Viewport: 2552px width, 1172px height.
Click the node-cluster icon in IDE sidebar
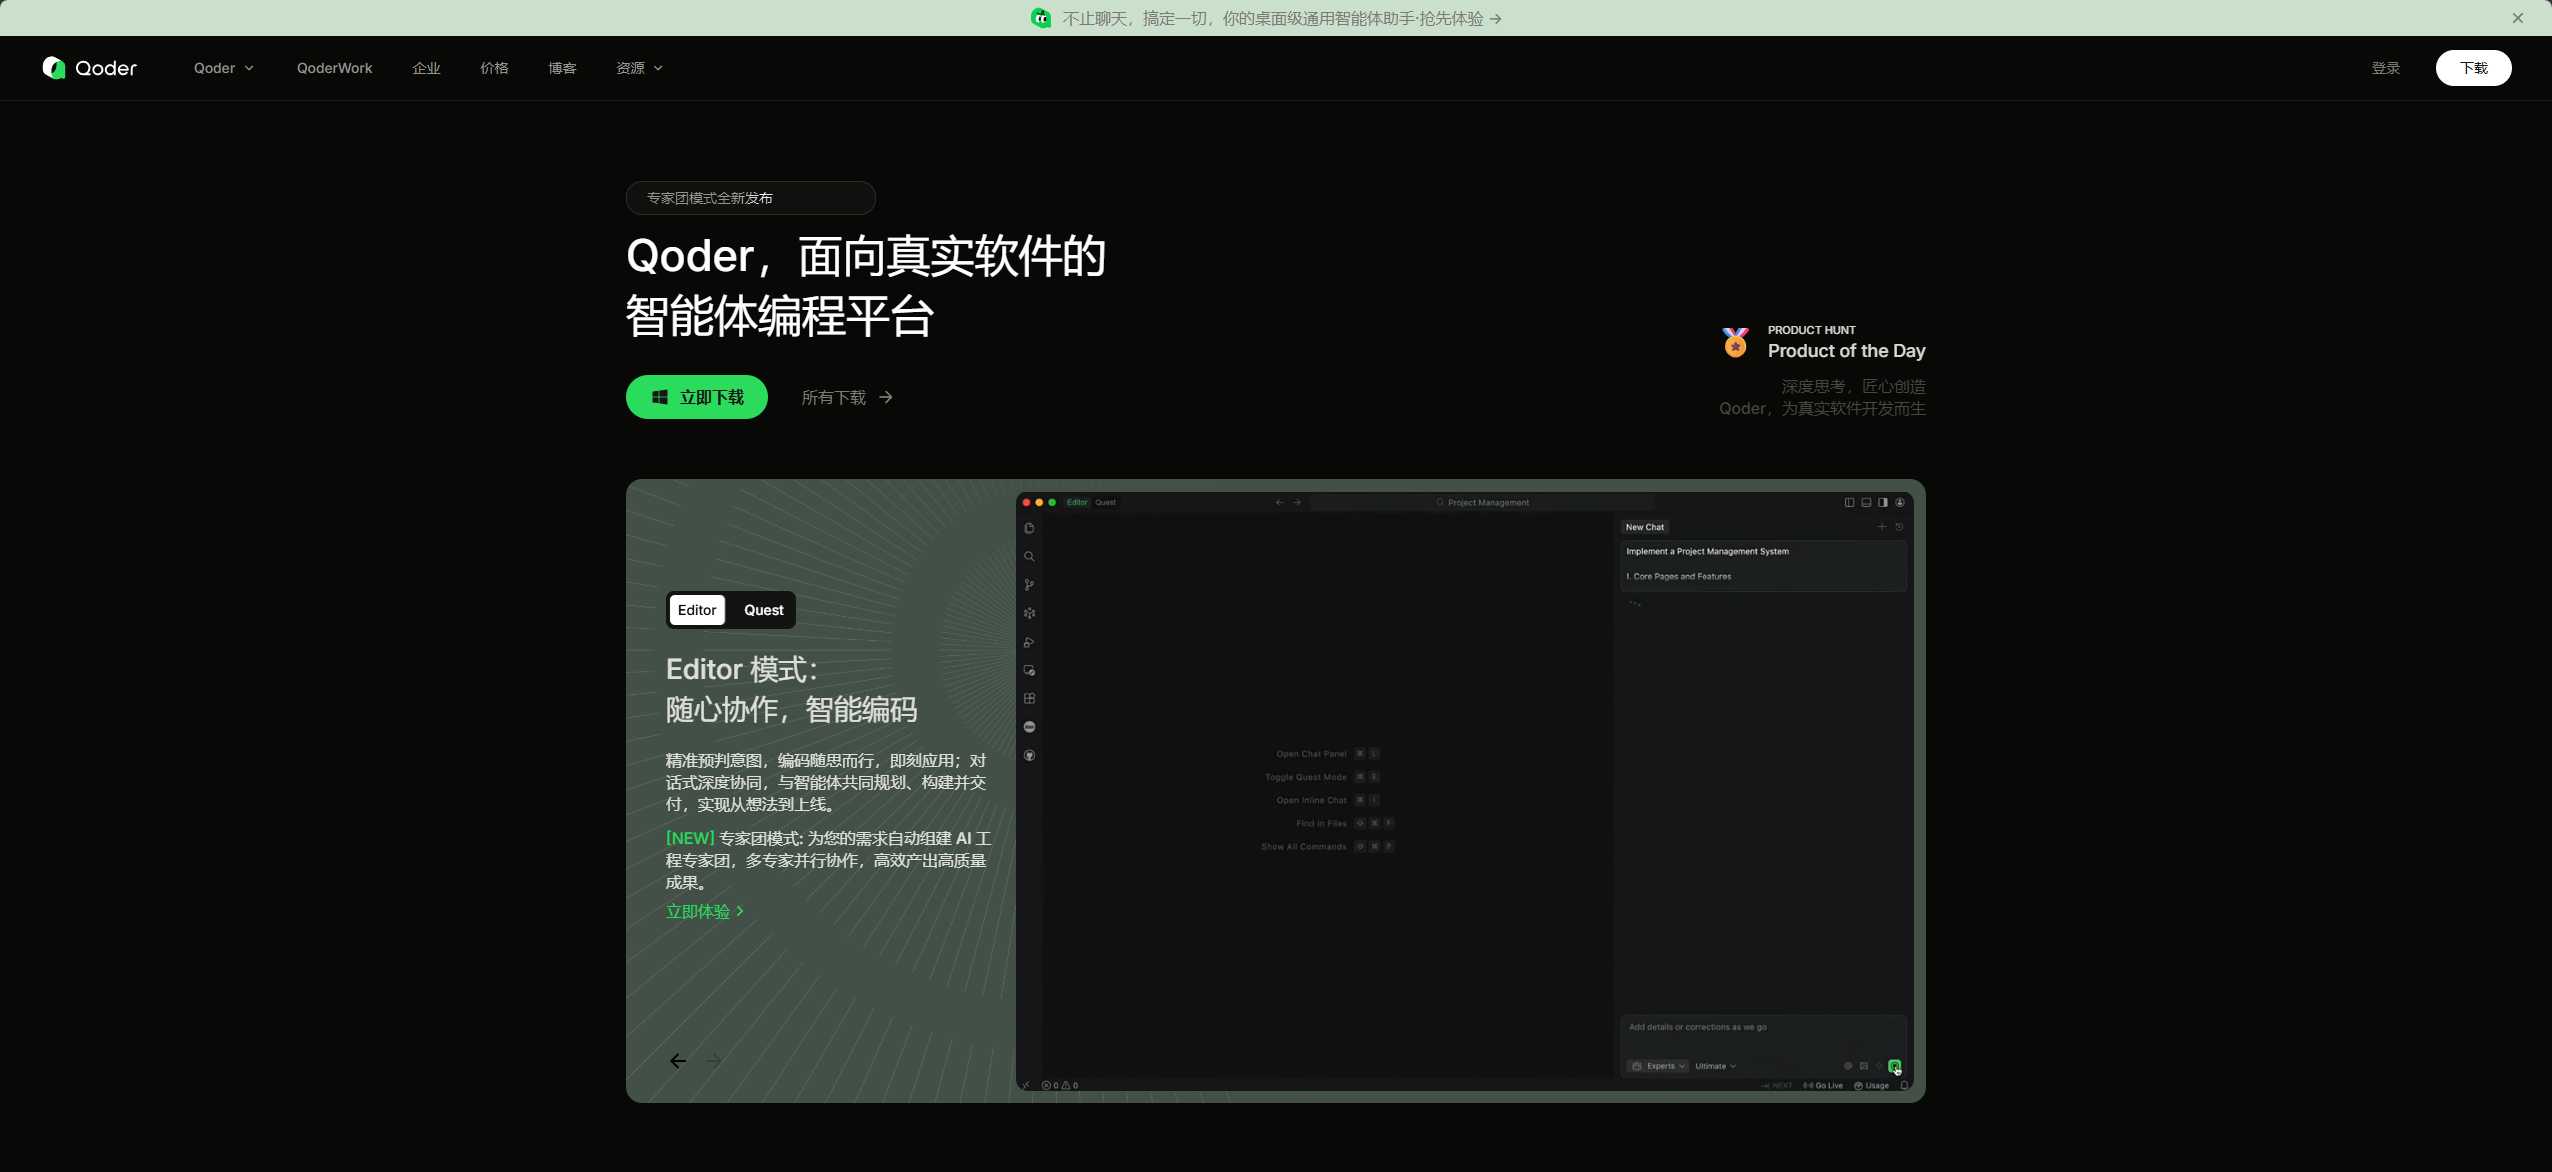point(1029,613)
